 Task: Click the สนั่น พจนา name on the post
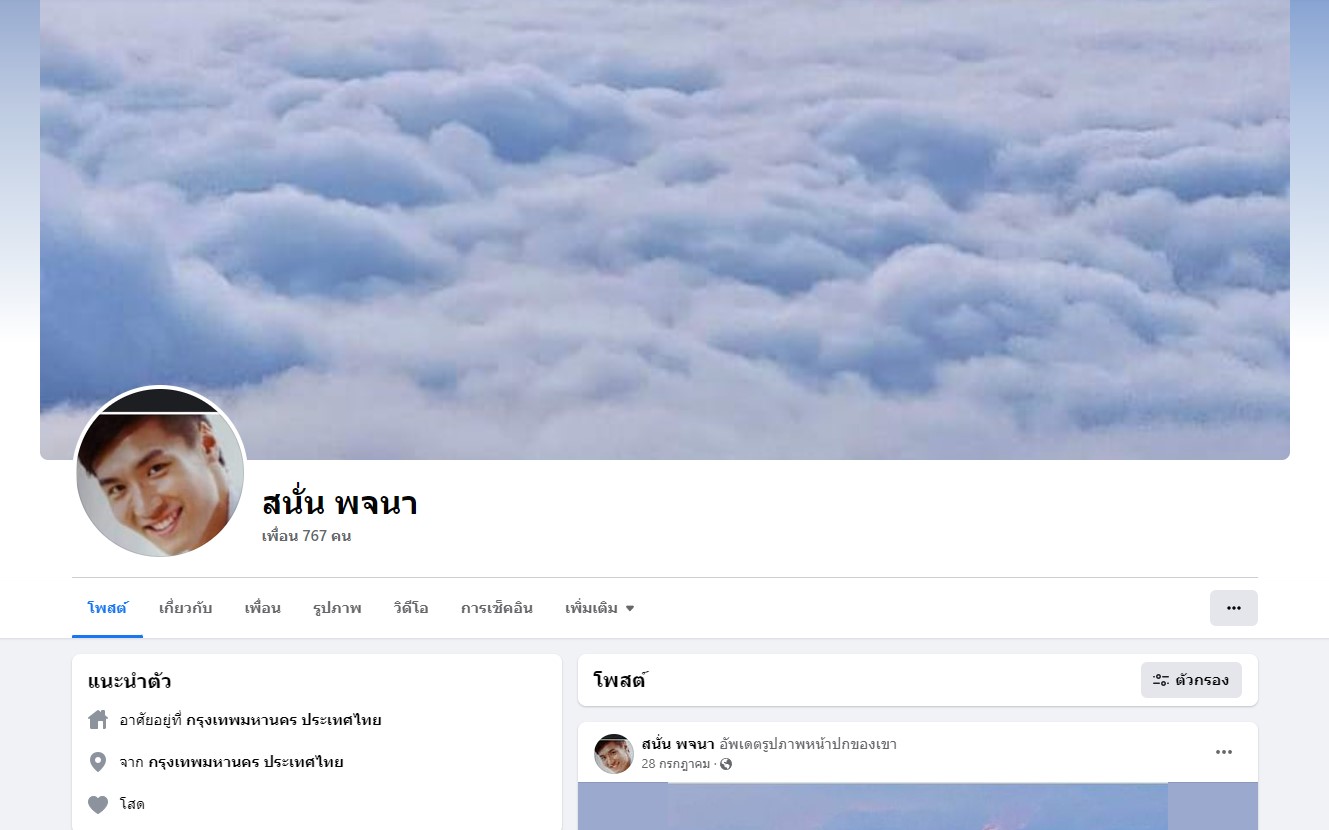coord(678,744)
